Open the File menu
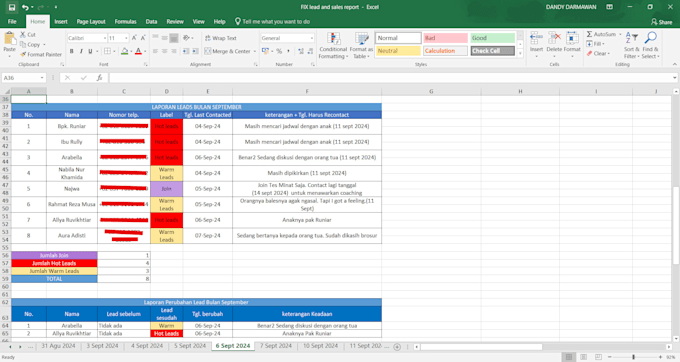This screenshot has height=362, width=680. (x=12, y=22)
